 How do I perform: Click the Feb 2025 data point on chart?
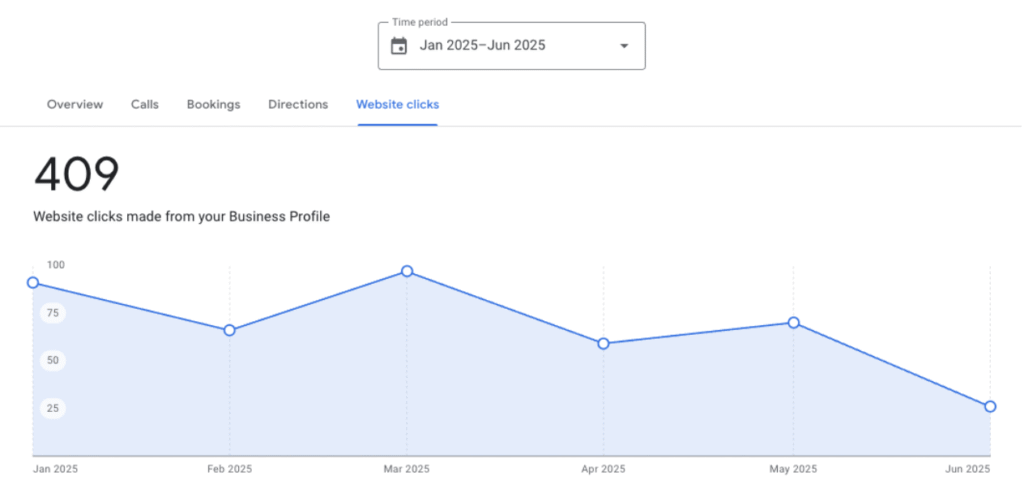coord(229,330)
